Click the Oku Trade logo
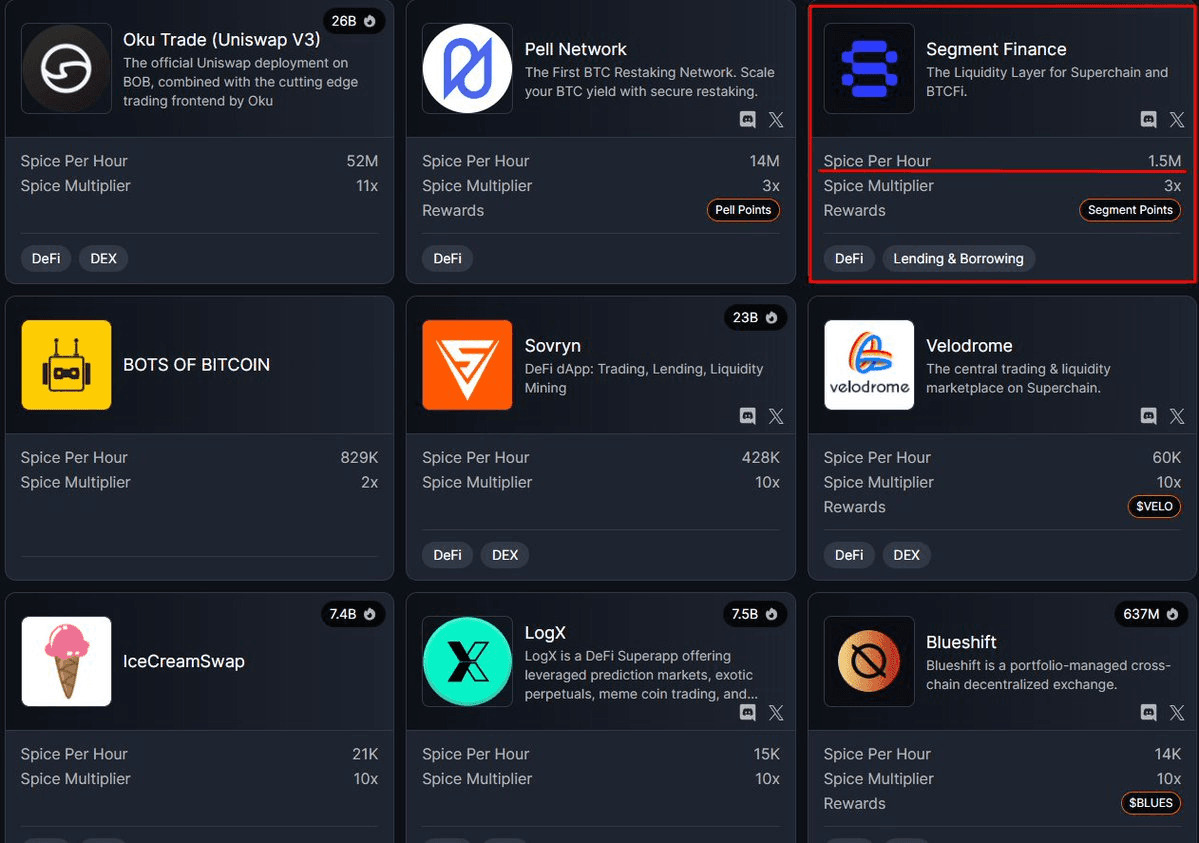The image size is (1199, 843). (66, 68)
